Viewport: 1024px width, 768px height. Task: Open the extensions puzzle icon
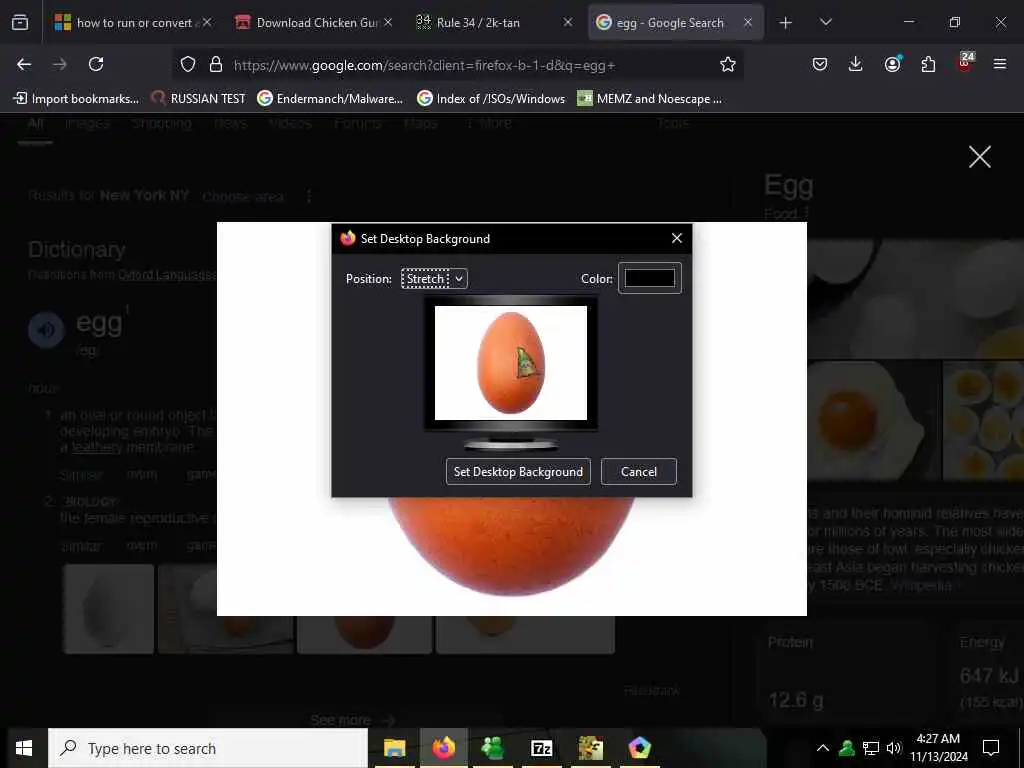[928, 64]
